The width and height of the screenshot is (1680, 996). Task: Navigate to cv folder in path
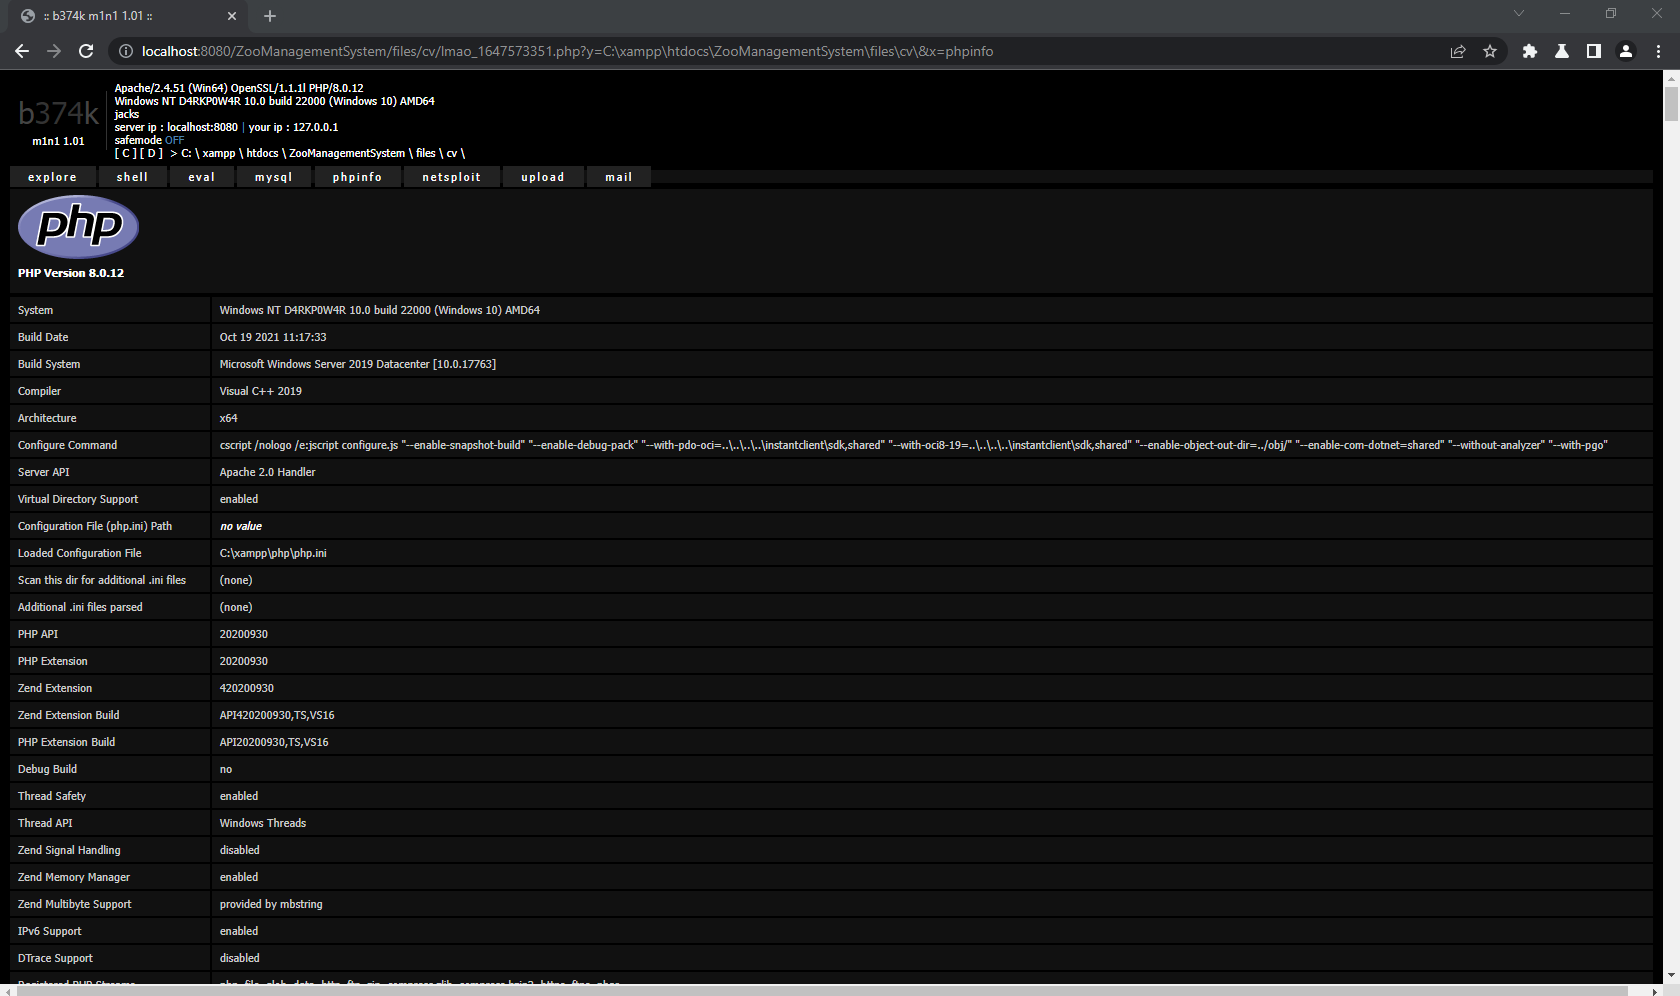(452, 153)
